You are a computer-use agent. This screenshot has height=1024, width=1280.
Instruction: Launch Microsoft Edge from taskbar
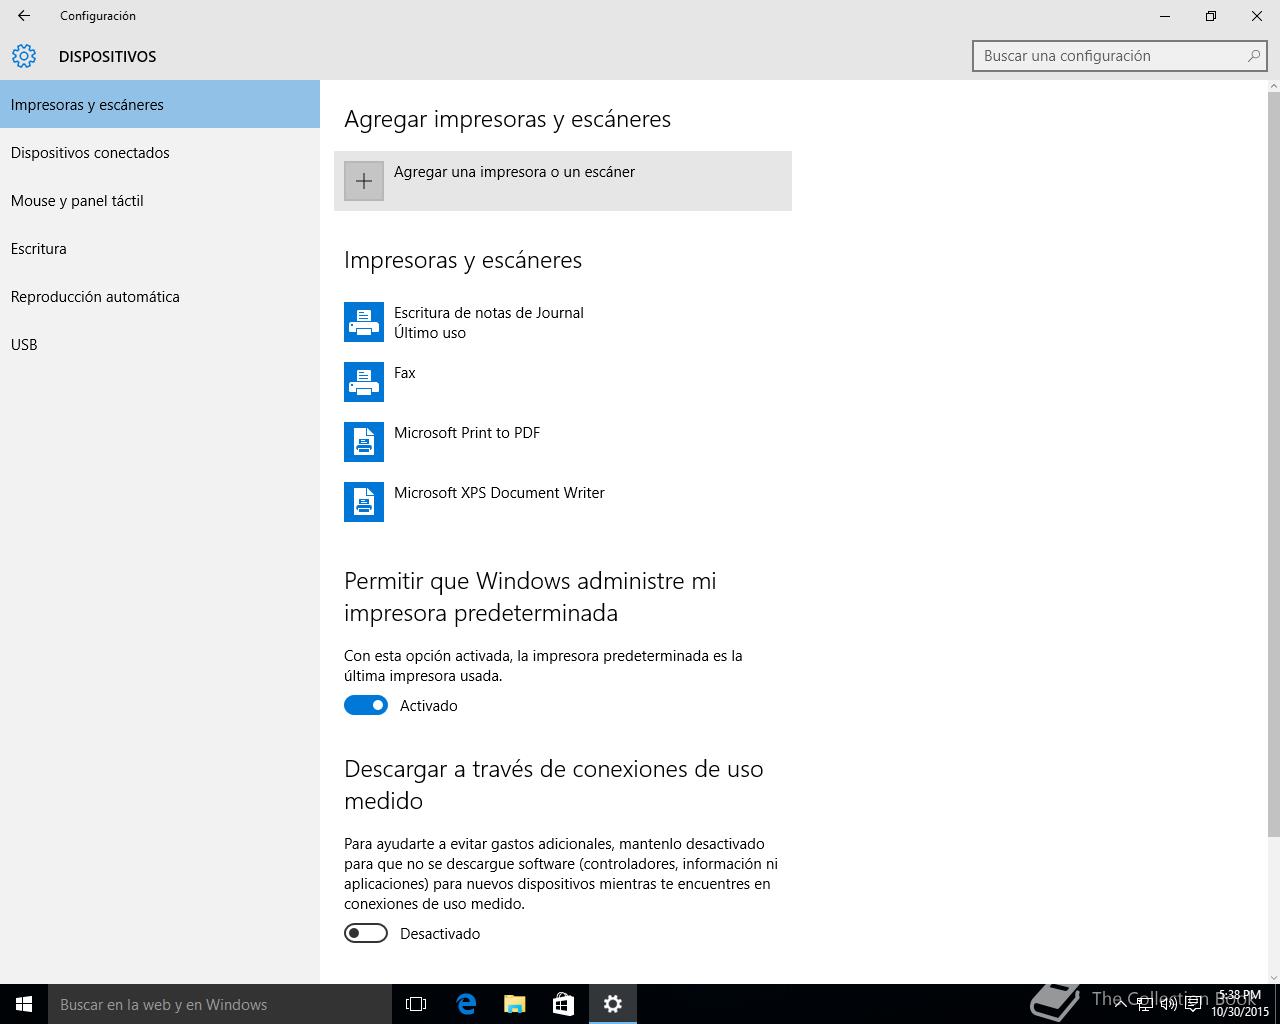[465, 1004]
